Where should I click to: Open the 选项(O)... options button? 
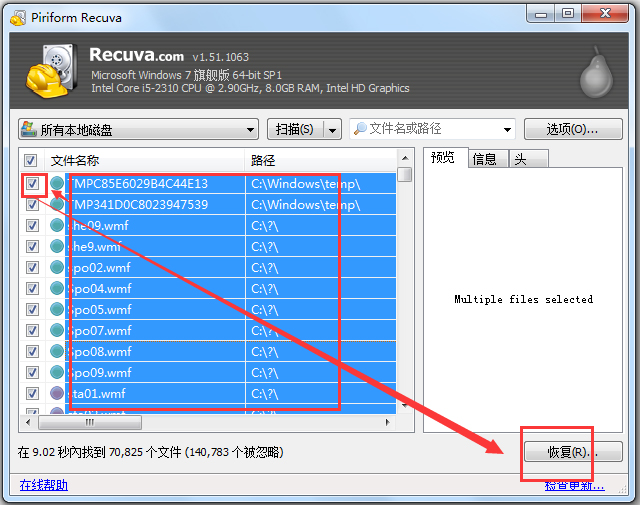click(x=573, y=129)
